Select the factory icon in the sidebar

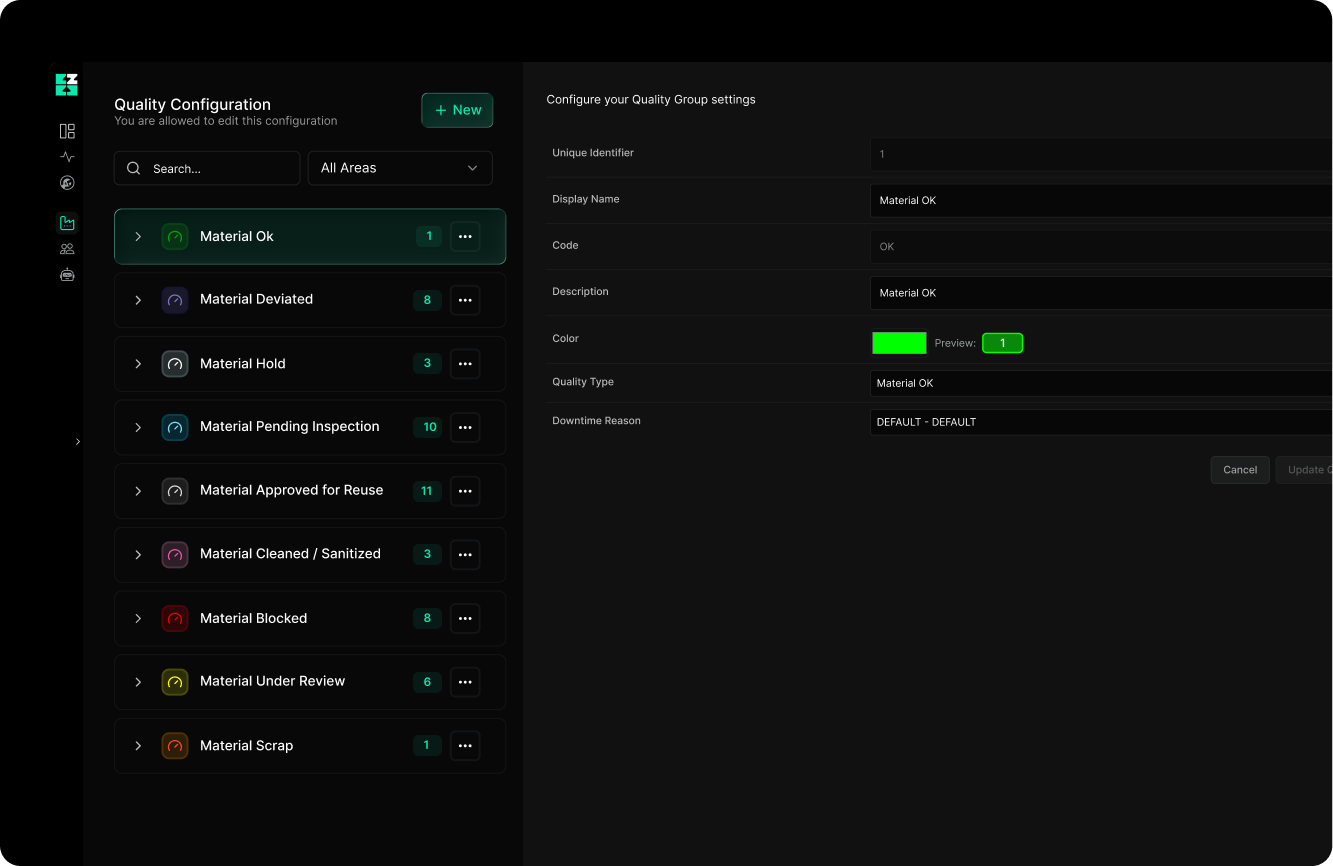click(66, 222)
